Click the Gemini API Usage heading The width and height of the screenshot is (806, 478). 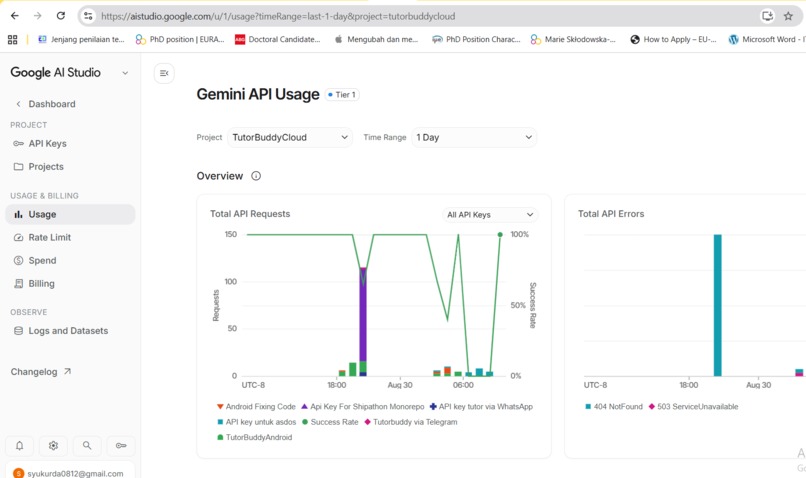258,95
